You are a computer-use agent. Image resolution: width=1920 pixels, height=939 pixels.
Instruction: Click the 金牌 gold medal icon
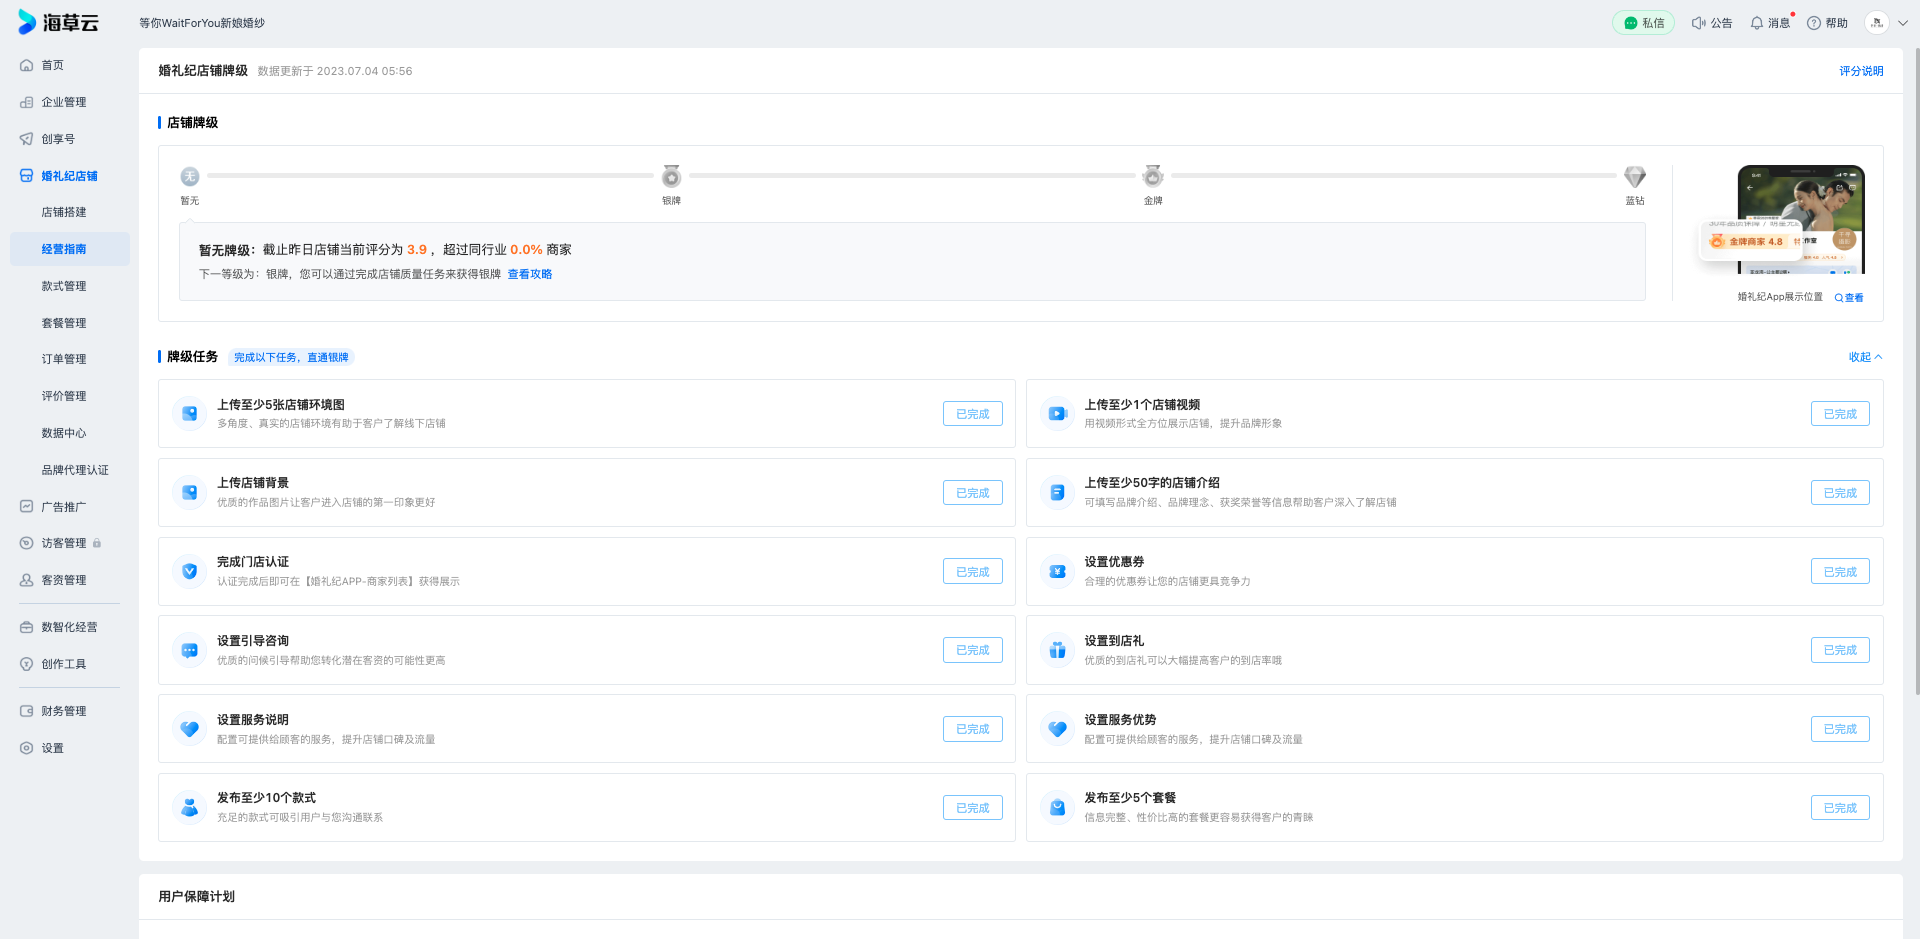click(x=1153, y=176)
